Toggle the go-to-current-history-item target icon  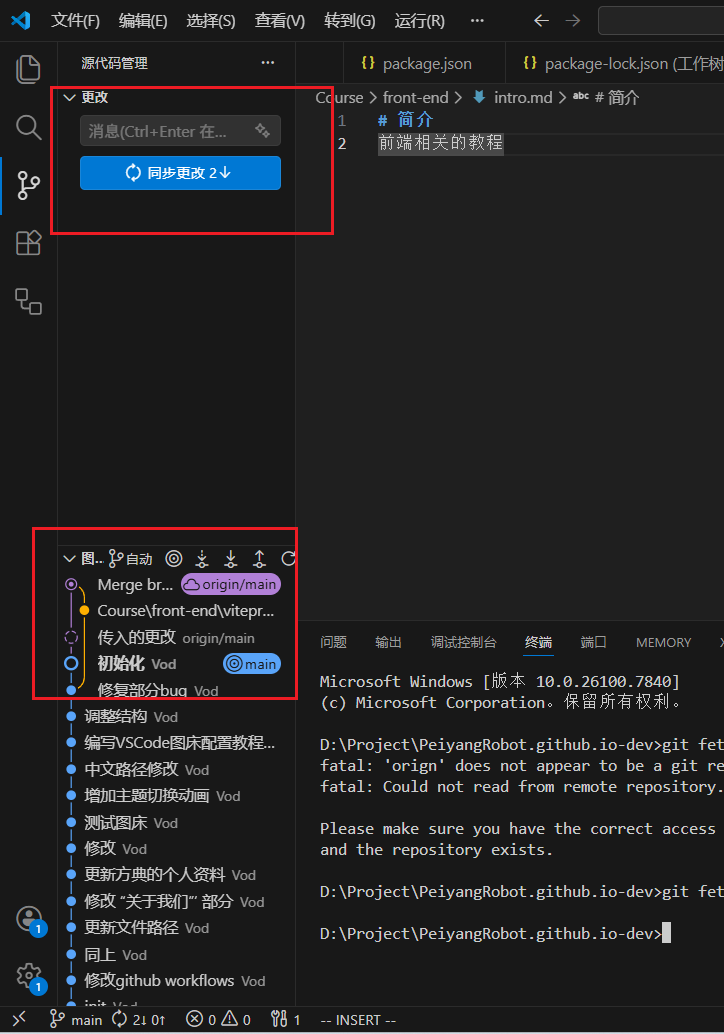pos(173,559)
